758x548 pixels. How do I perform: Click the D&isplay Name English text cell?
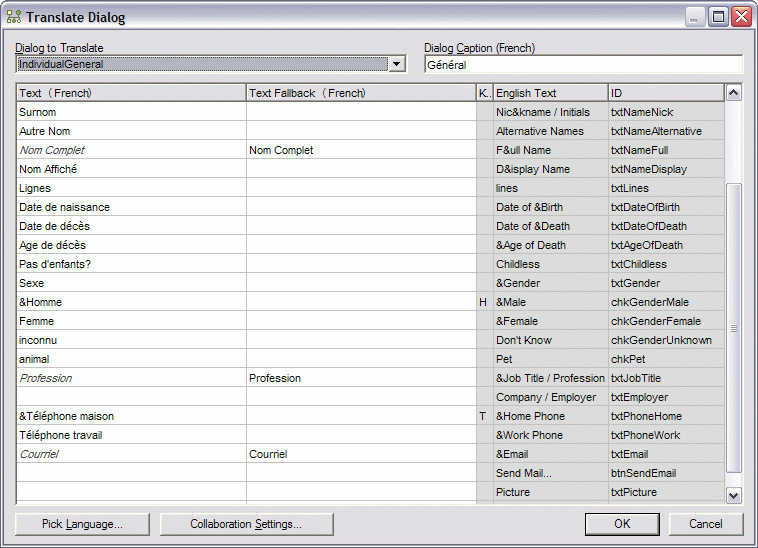pos(550,169)
